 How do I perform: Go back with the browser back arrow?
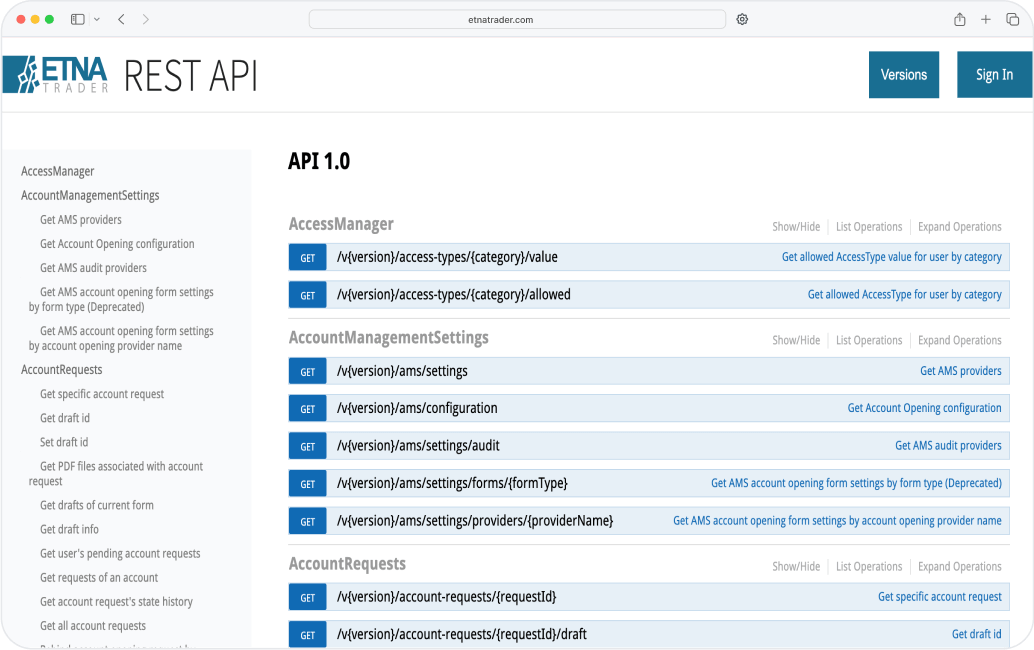[121, 19]
